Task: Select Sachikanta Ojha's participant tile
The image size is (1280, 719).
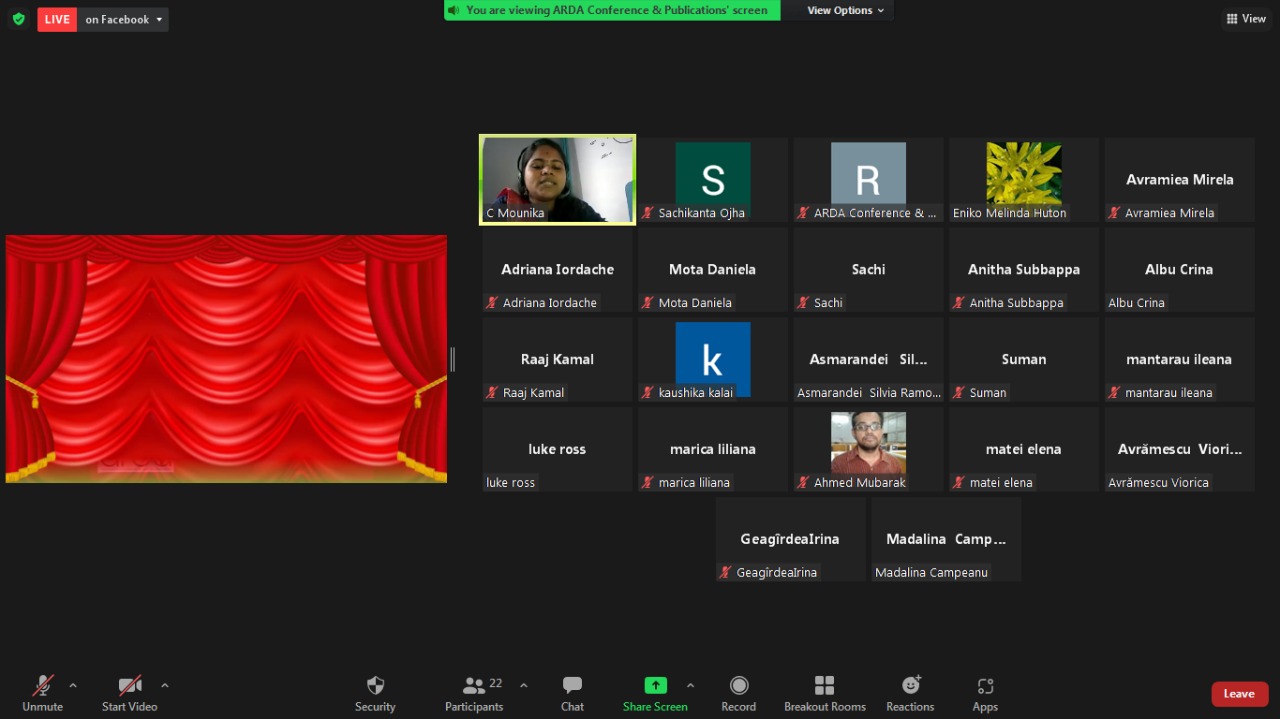Action: (713, 180)
